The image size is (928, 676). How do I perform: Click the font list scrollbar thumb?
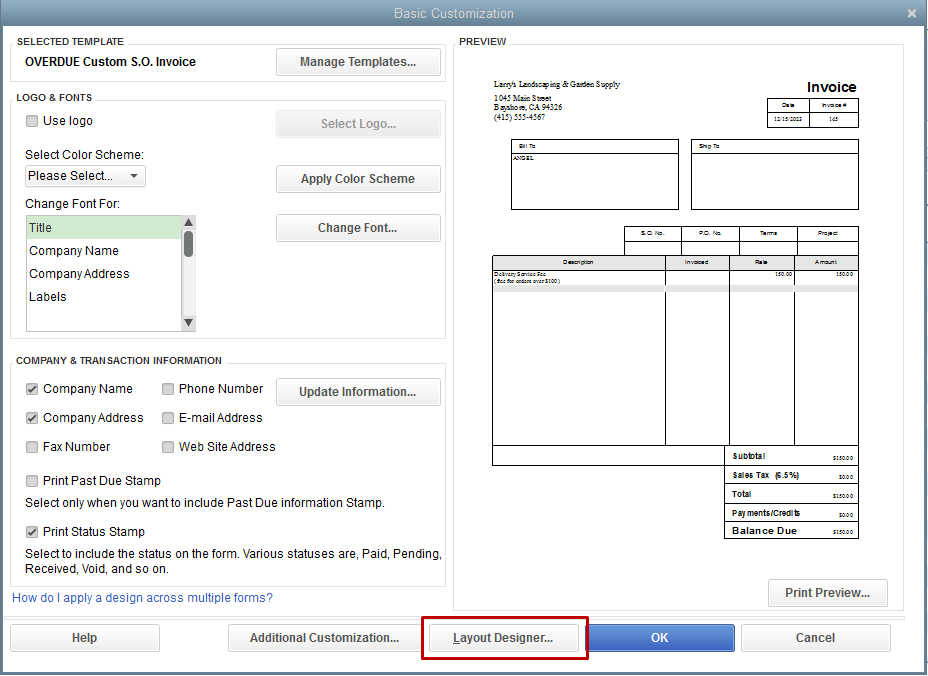(188, 244)
